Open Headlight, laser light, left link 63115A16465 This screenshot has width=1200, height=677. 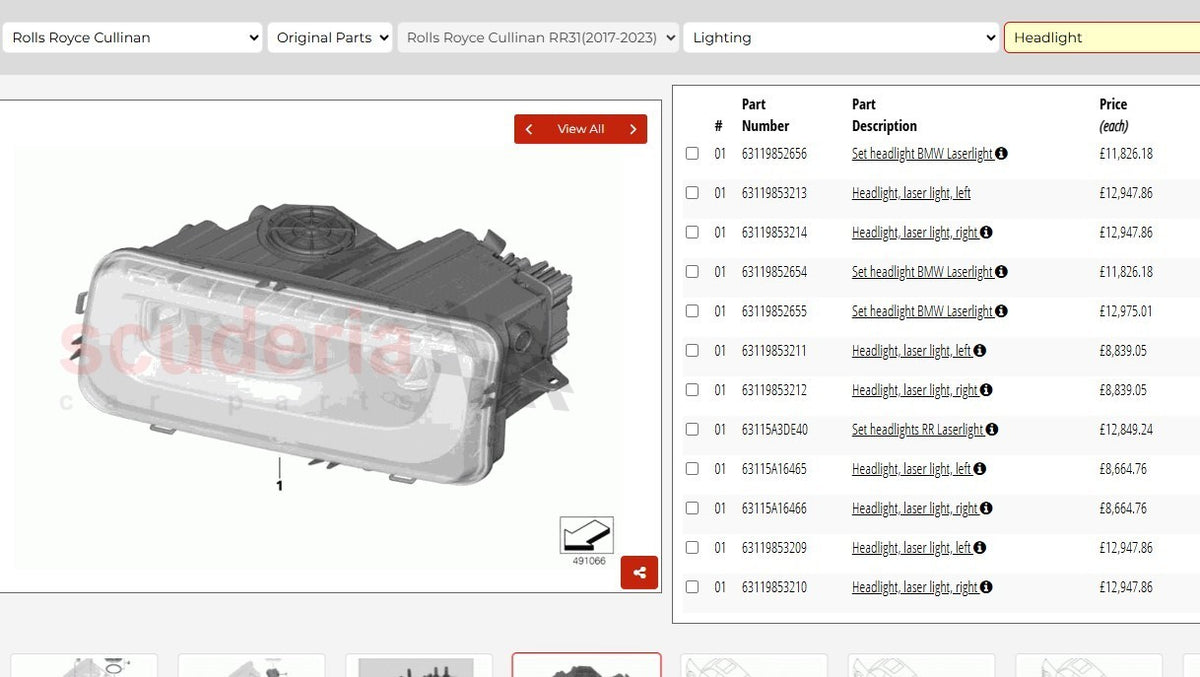[911, 468]
